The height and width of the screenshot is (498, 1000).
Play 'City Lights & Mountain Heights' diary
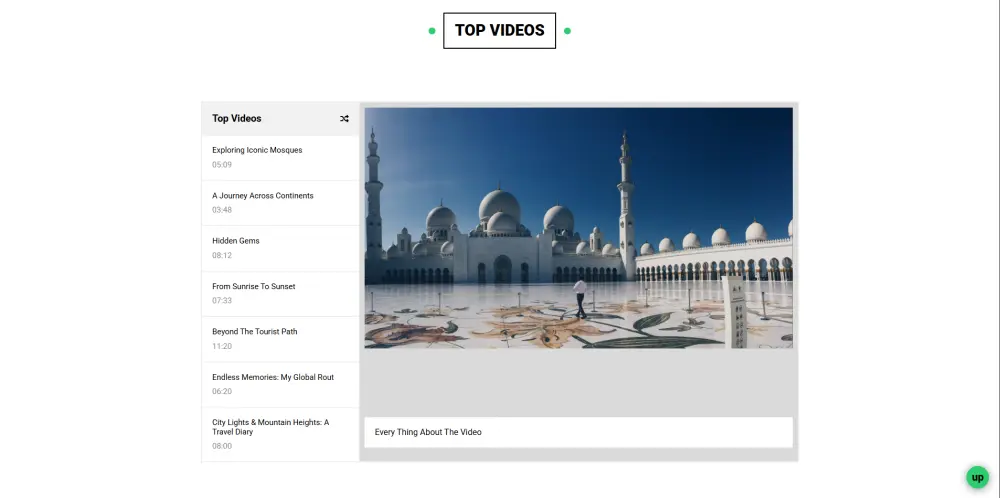(281, 434)
